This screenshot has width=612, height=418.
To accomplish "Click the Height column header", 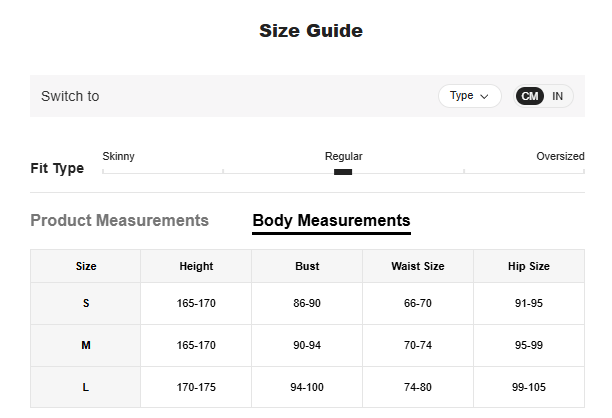I will pyautogui.click(x=196, y=266).
